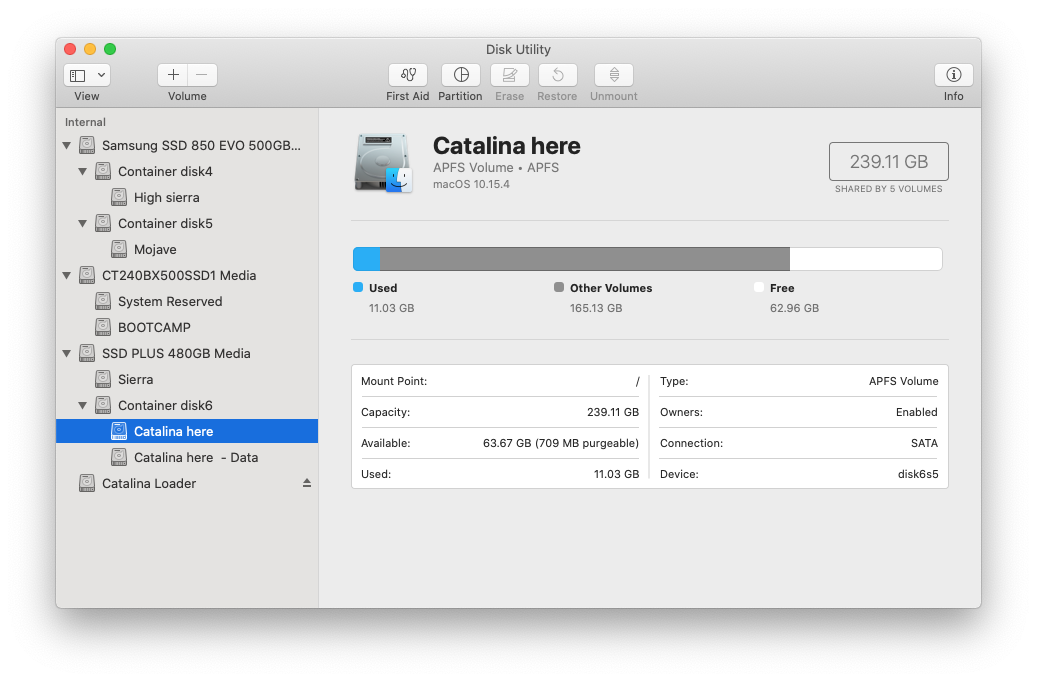
Task: Click white Free segment of usage bar
Action: [866, 259]
